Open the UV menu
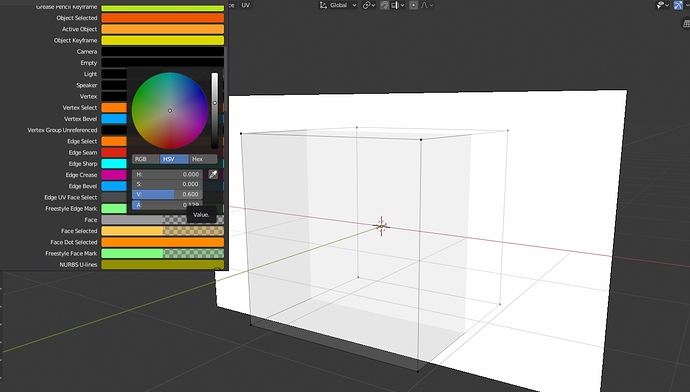This screenshot has height=392, width=690. (x=246, y=5)
